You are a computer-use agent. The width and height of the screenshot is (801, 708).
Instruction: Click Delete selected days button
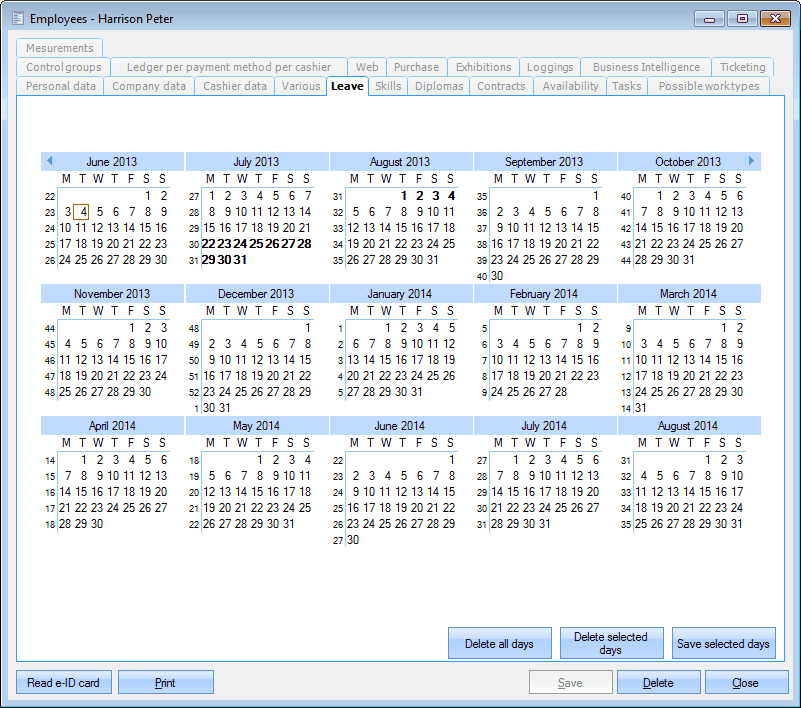(611, 644)
